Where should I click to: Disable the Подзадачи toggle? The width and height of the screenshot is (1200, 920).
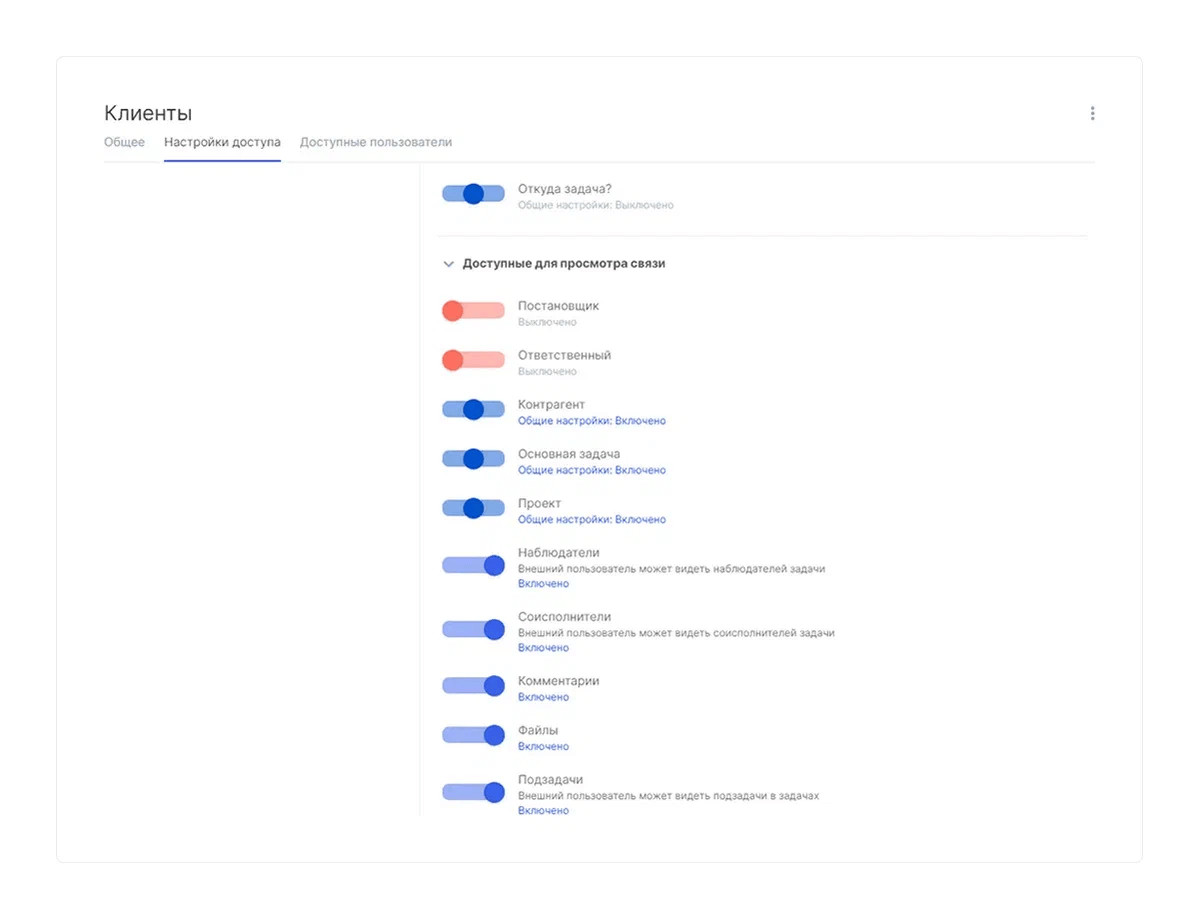pos(473,792)
